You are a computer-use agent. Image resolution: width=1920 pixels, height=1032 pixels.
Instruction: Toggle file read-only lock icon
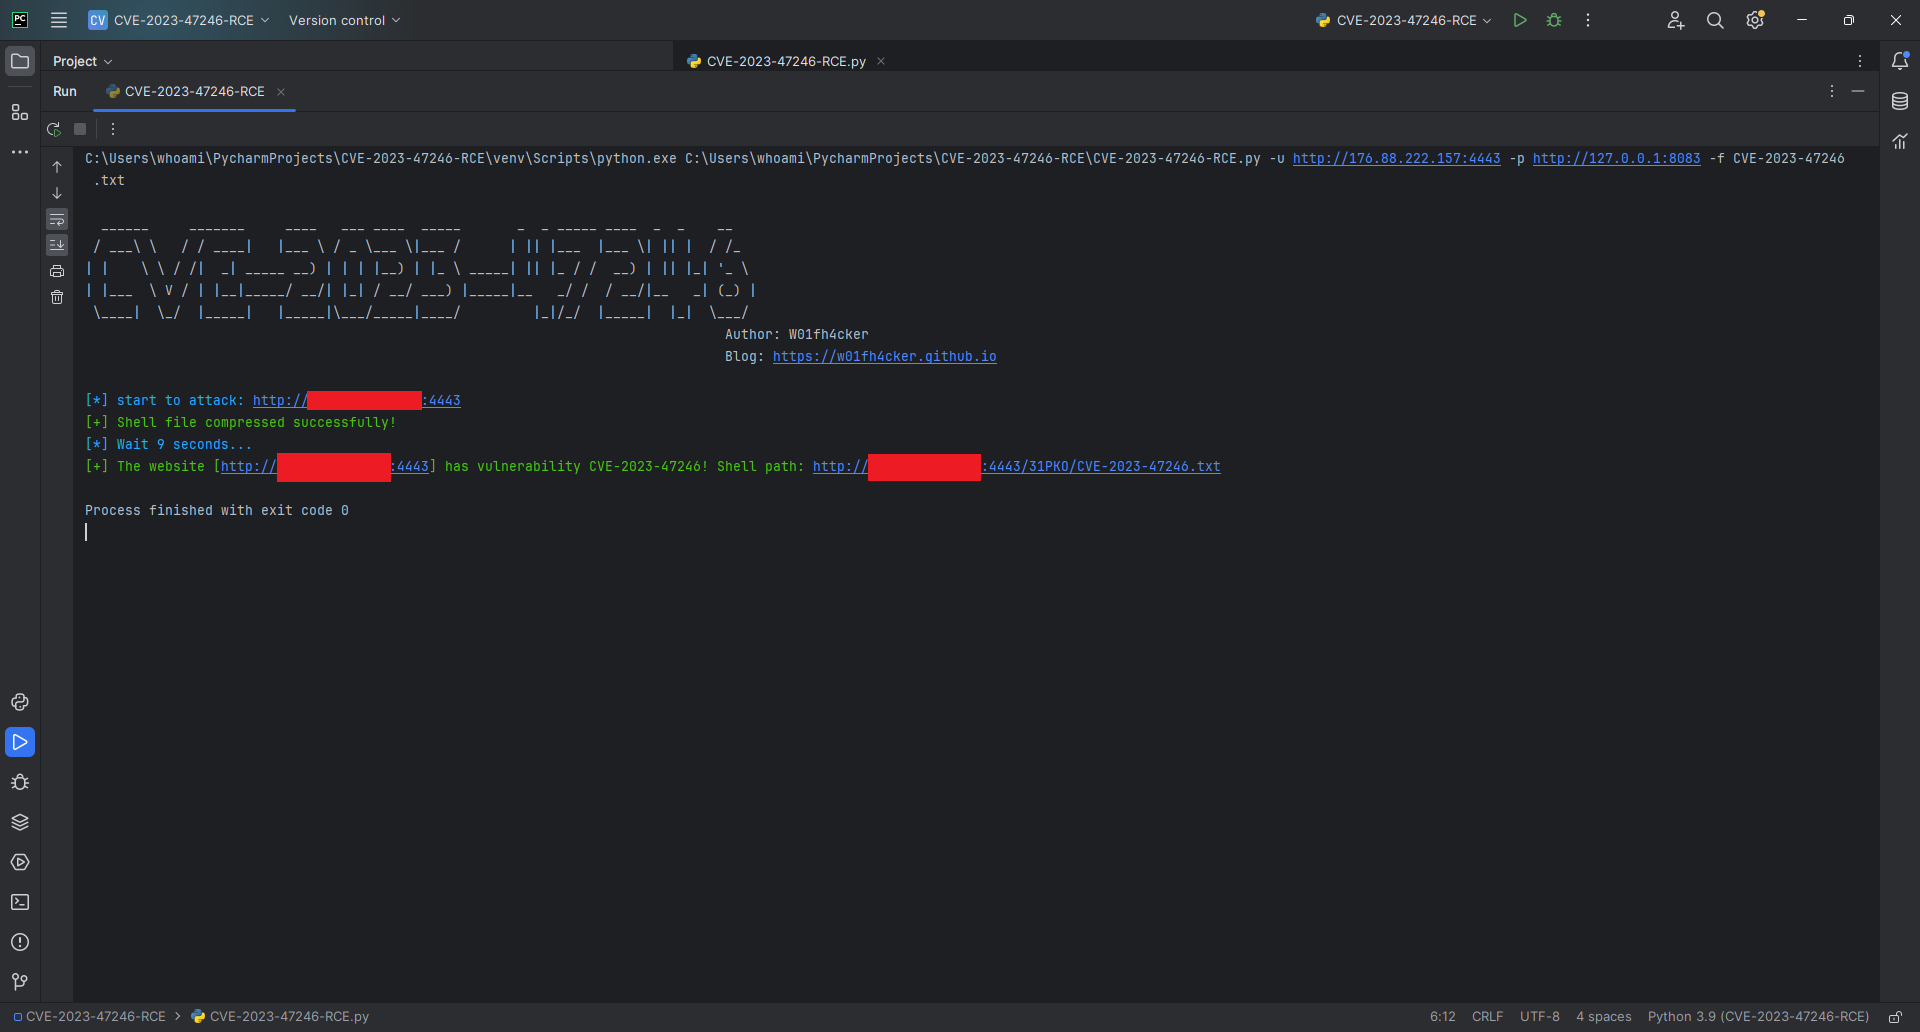pyautogui.click(x=1895, y=1016)
